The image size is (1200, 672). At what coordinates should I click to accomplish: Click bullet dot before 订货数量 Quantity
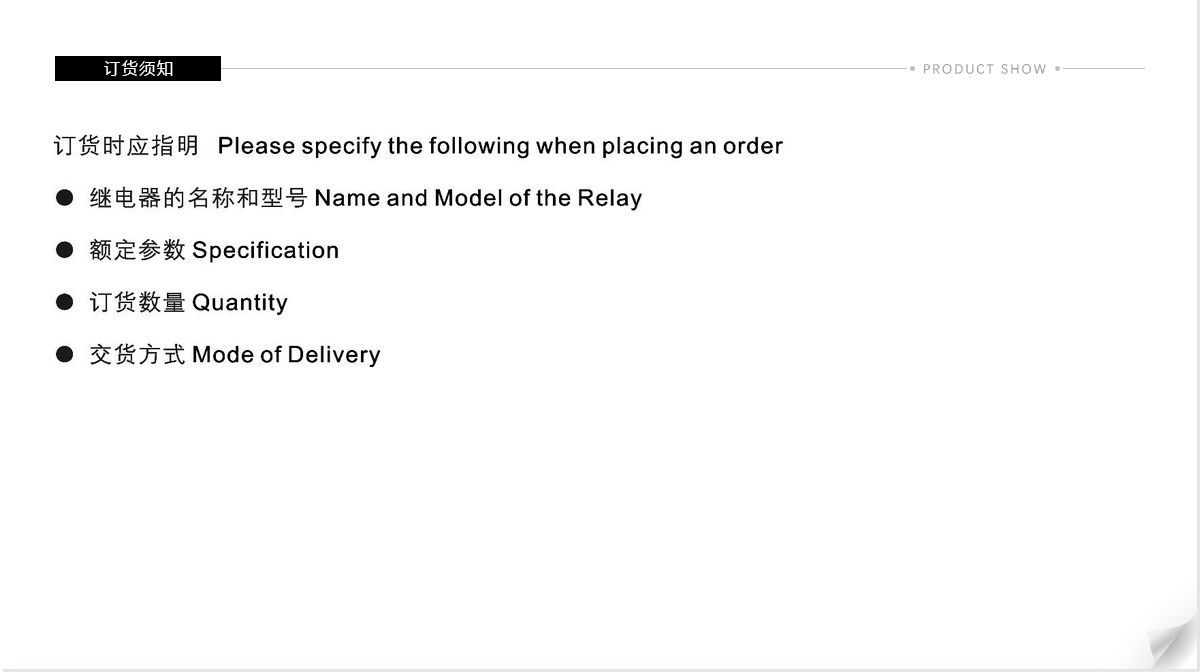[x=65, y=302]
